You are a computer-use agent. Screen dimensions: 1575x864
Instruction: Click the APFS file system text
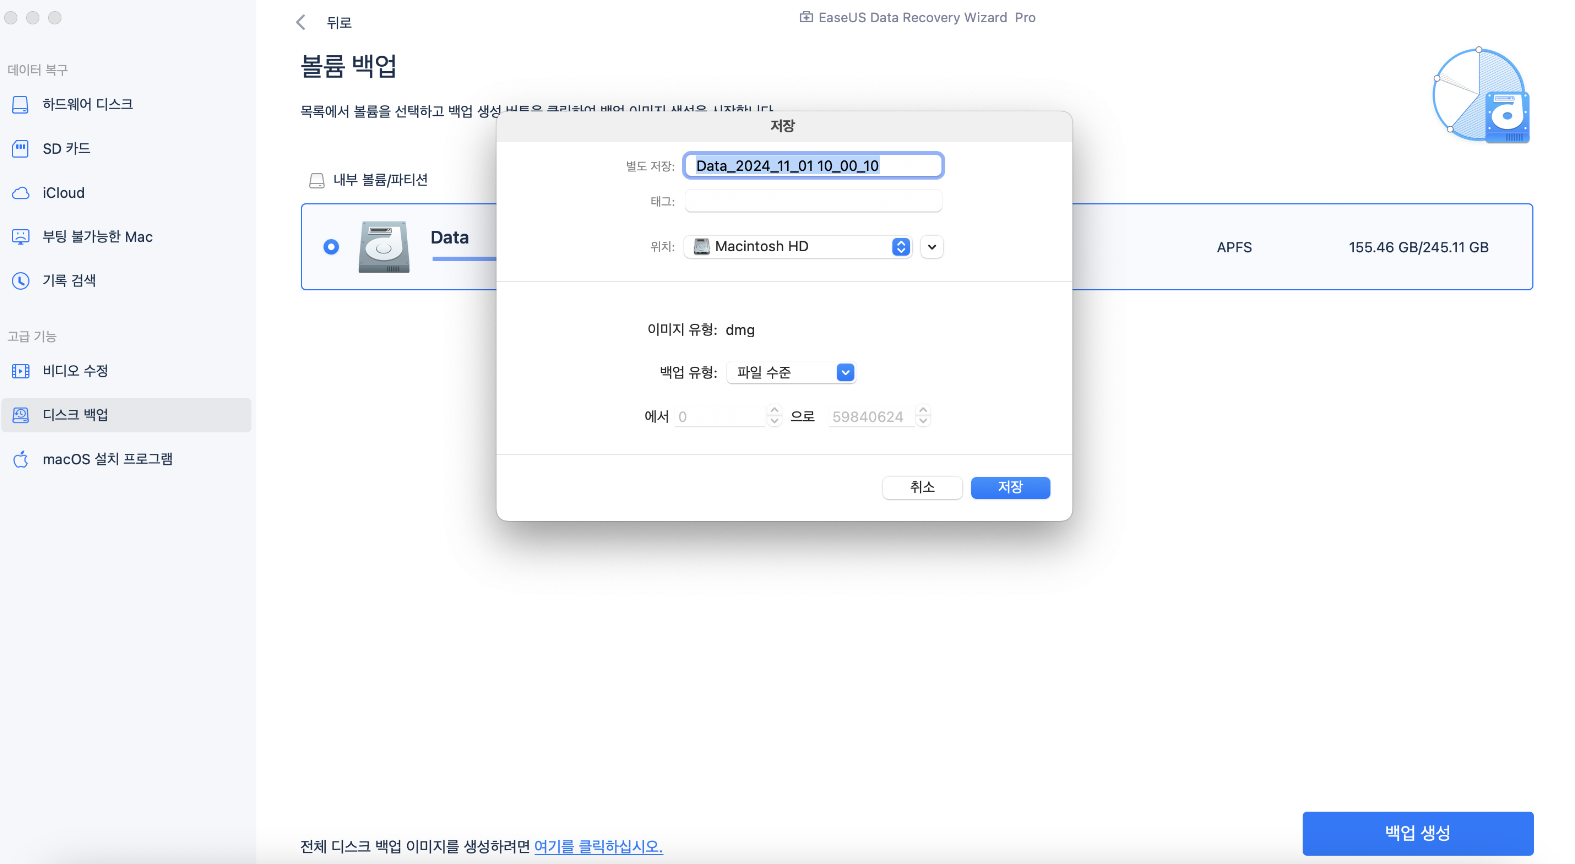click(x=1234, y=247)
